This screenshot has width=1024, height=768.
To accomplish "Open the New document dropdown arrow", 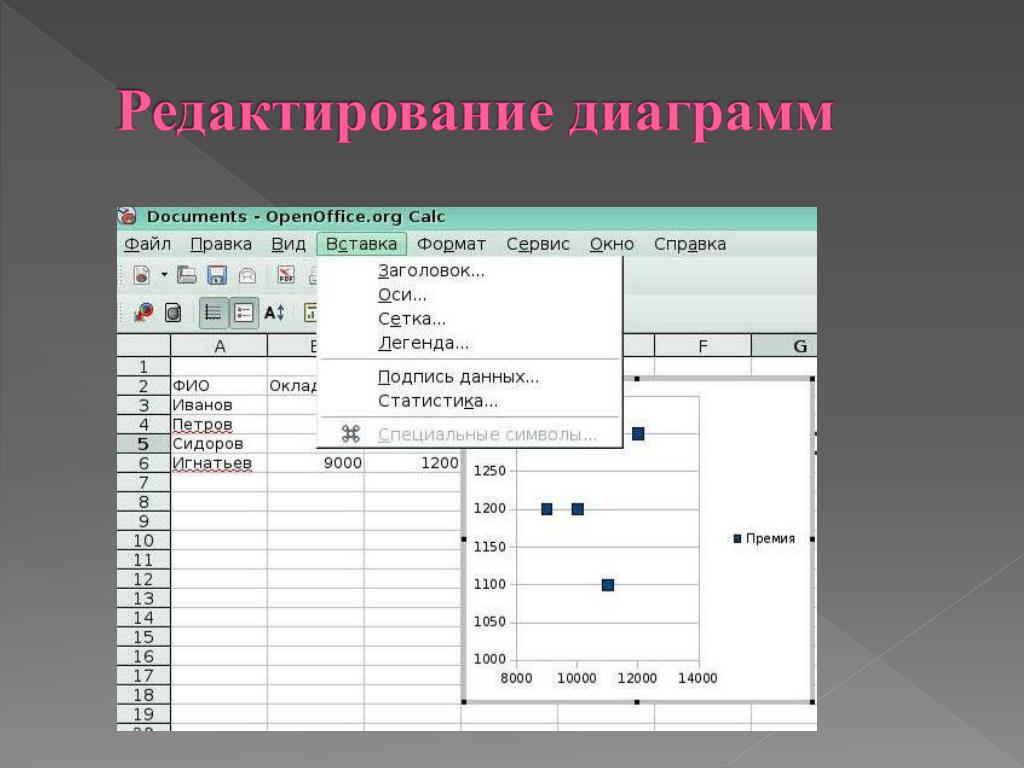I will (163, 275).
